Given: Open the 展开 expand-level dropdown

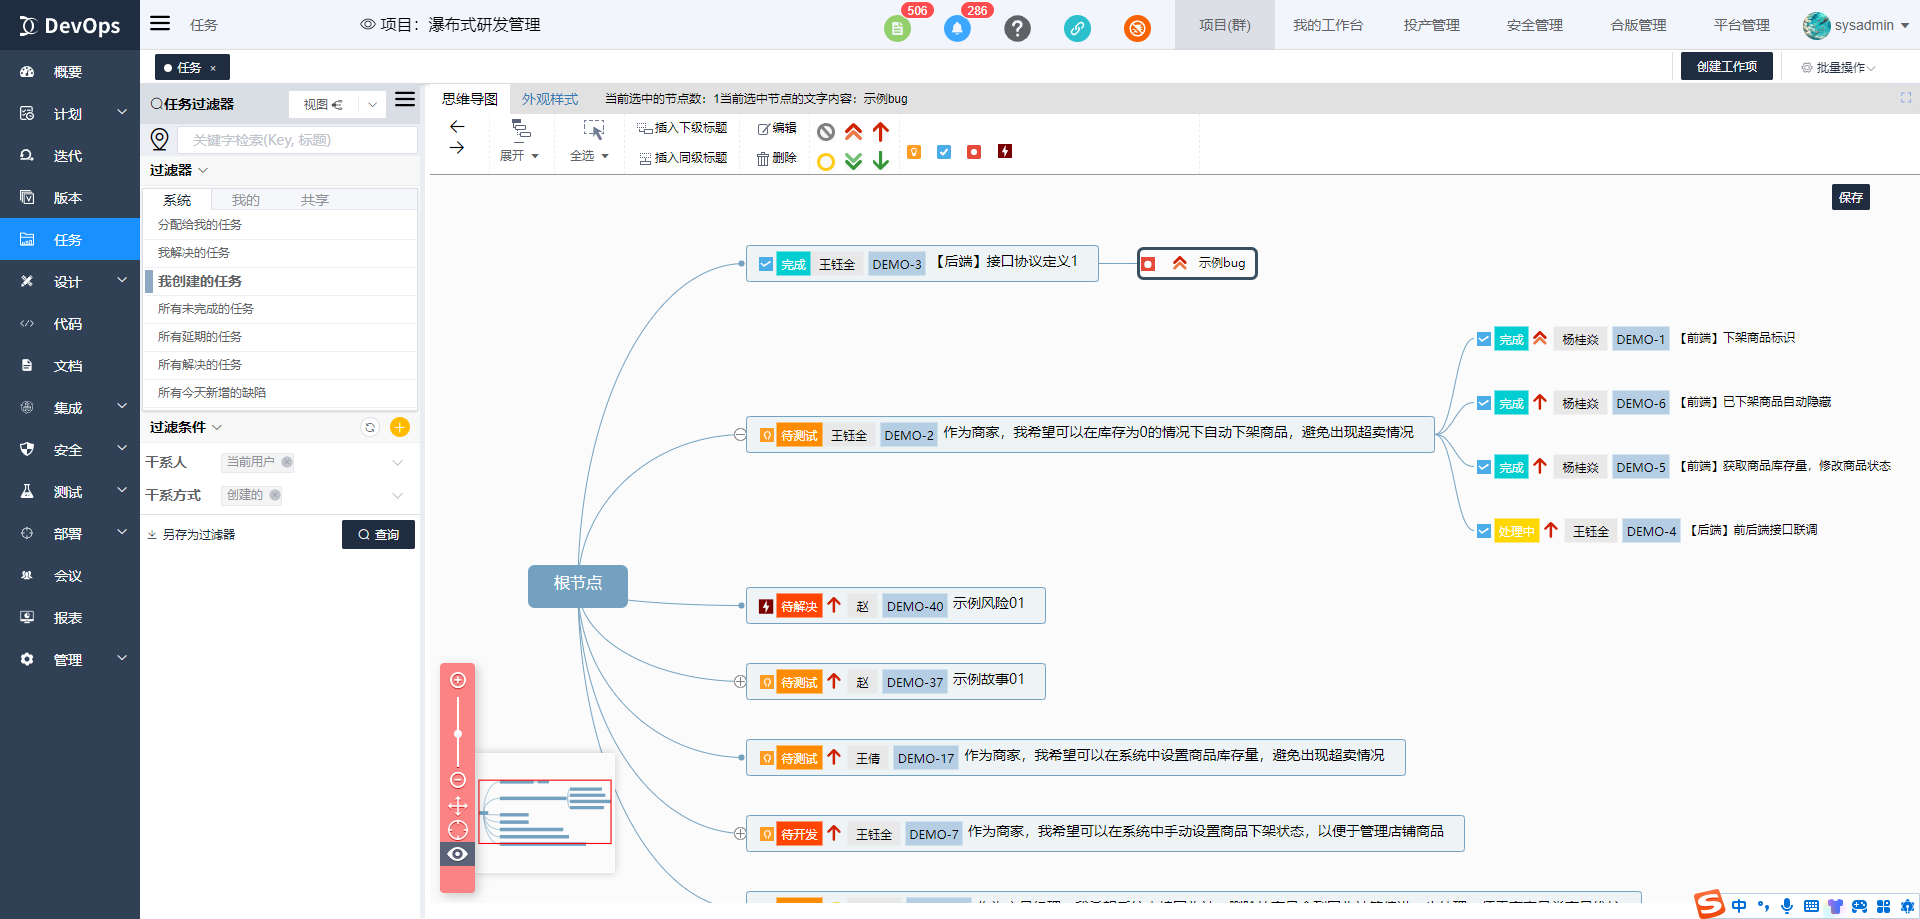Looking at the screenshot, I should click(x=520, y=156).
